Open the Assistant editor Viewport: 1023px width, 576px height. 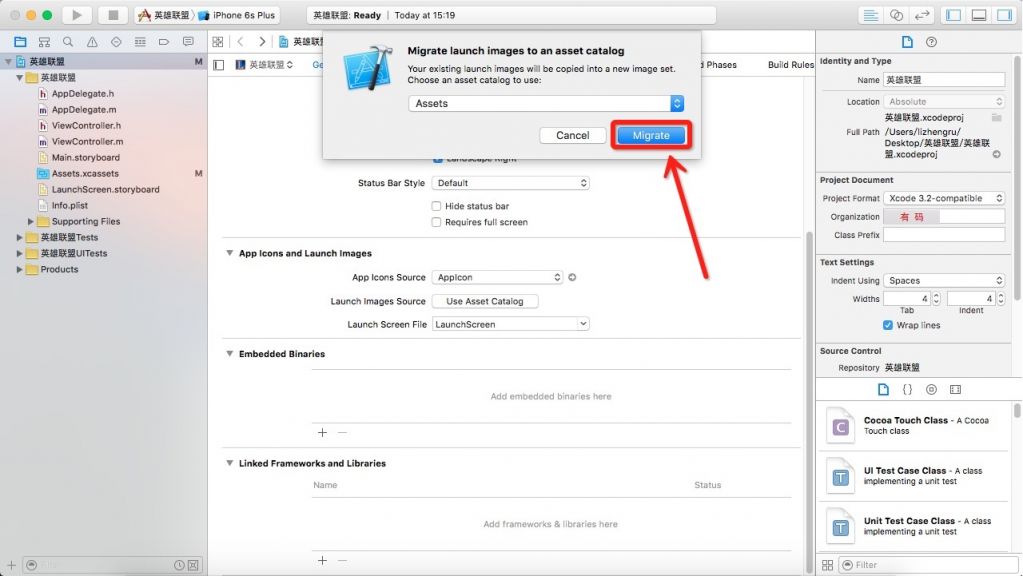(x=897, y=15)
